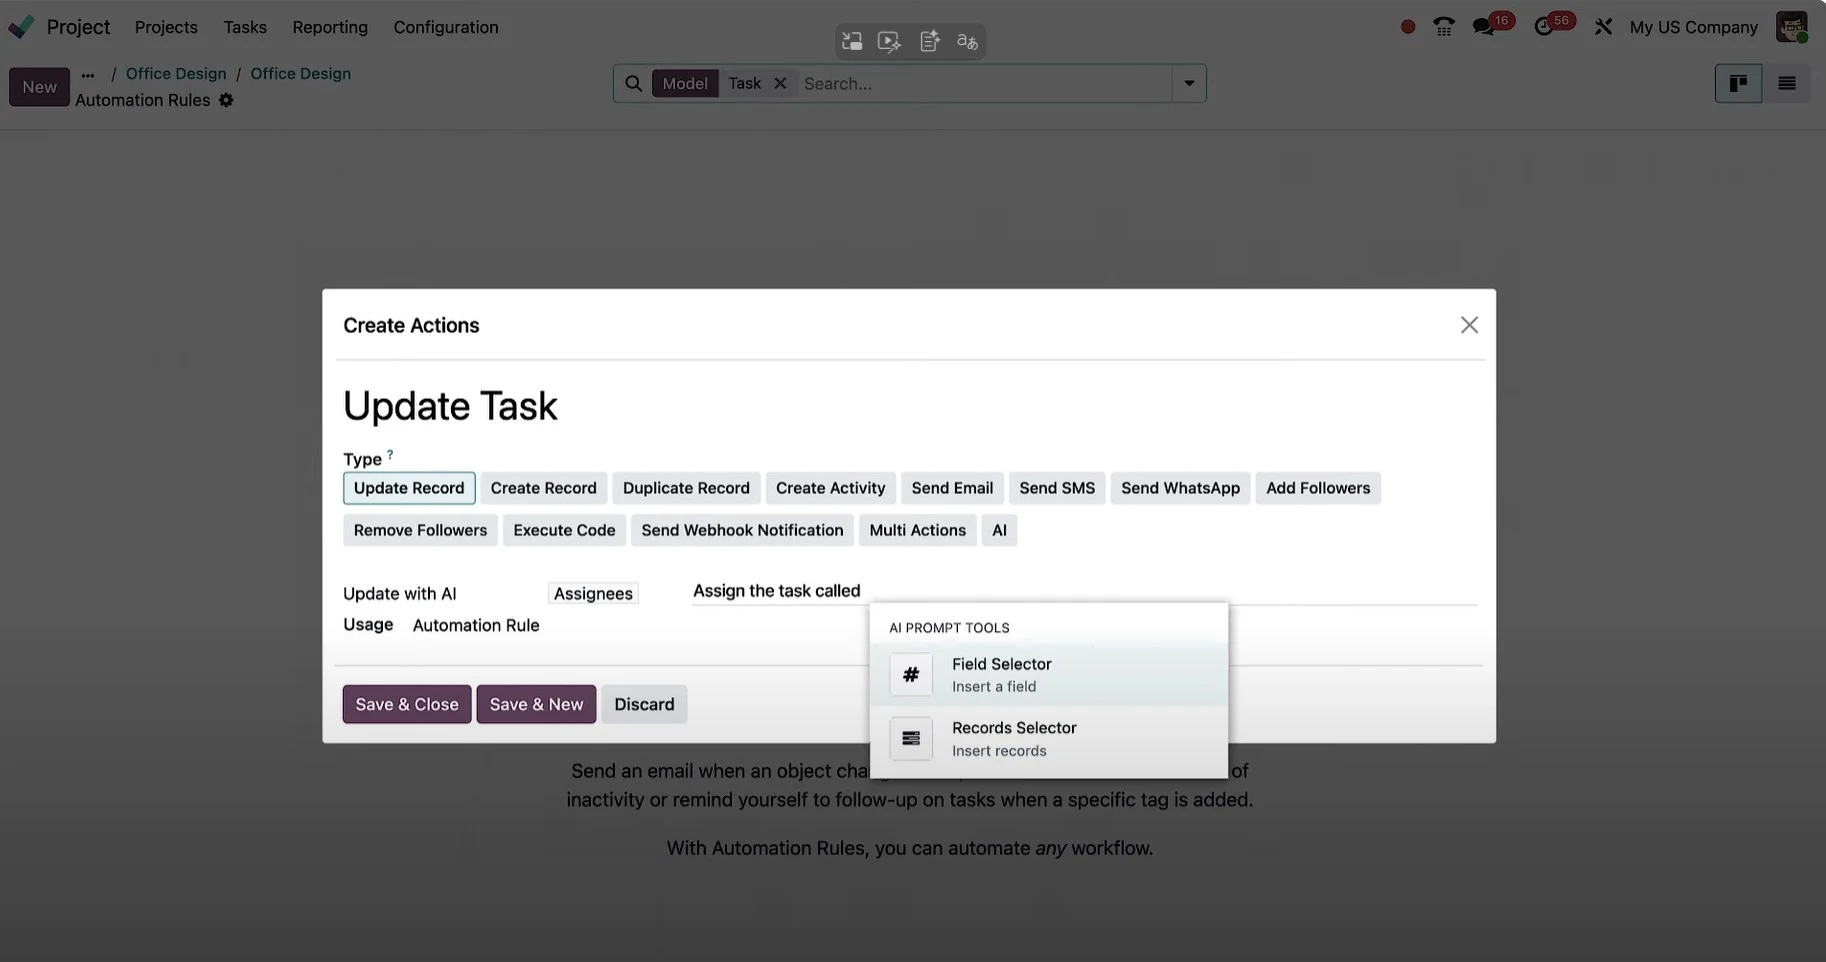Click the Assignees field tag
Screen dimensions: 1826x962
tap(592, 593)
